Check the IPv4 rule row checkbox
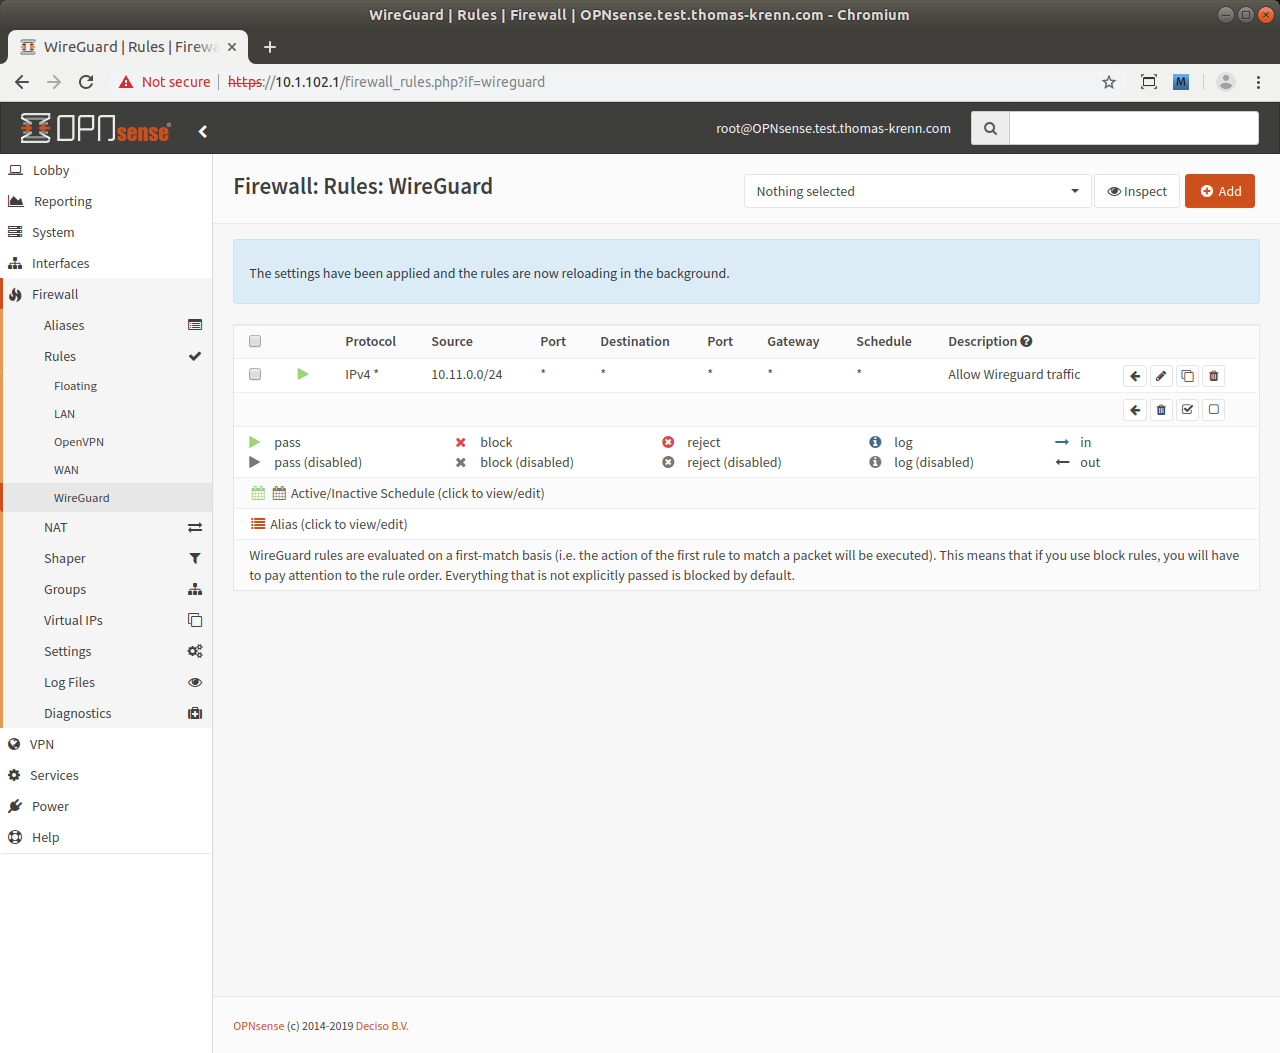The height and width of the screenshot is (1053, 1280). click(255, 374)
